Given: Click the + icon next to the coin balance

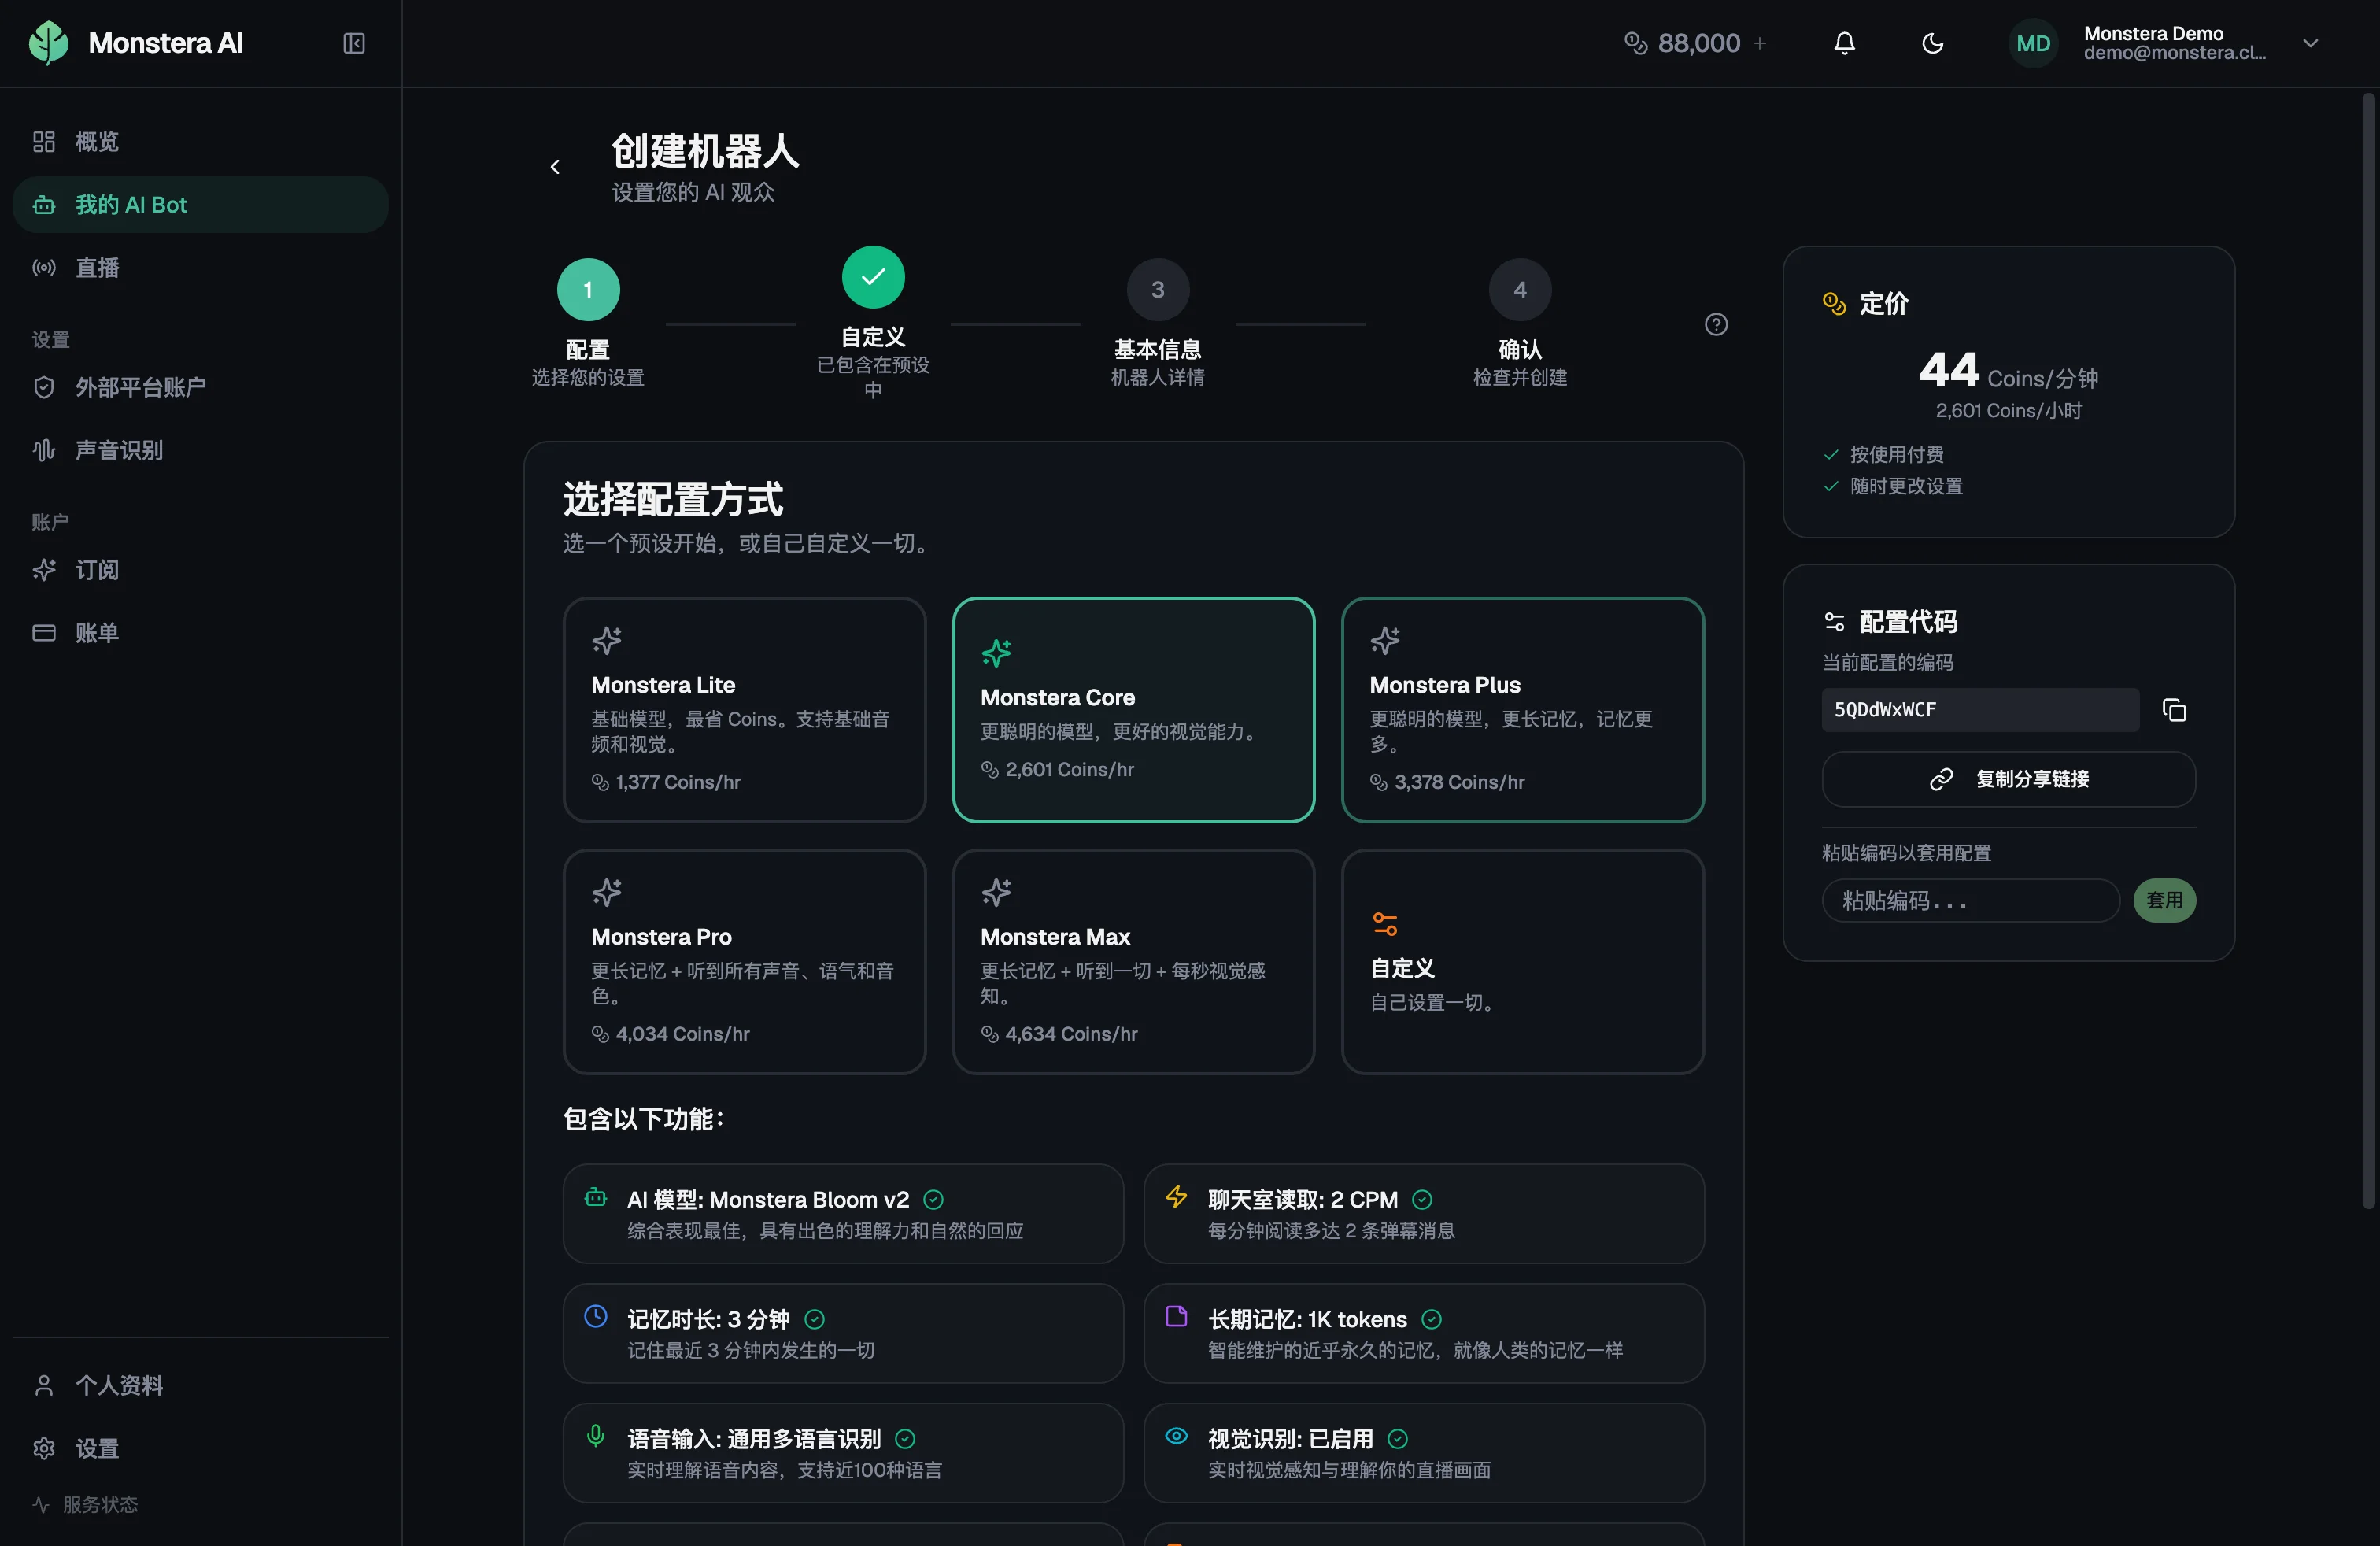Looking at the screenshot, I should click(x=1761, y=42).
